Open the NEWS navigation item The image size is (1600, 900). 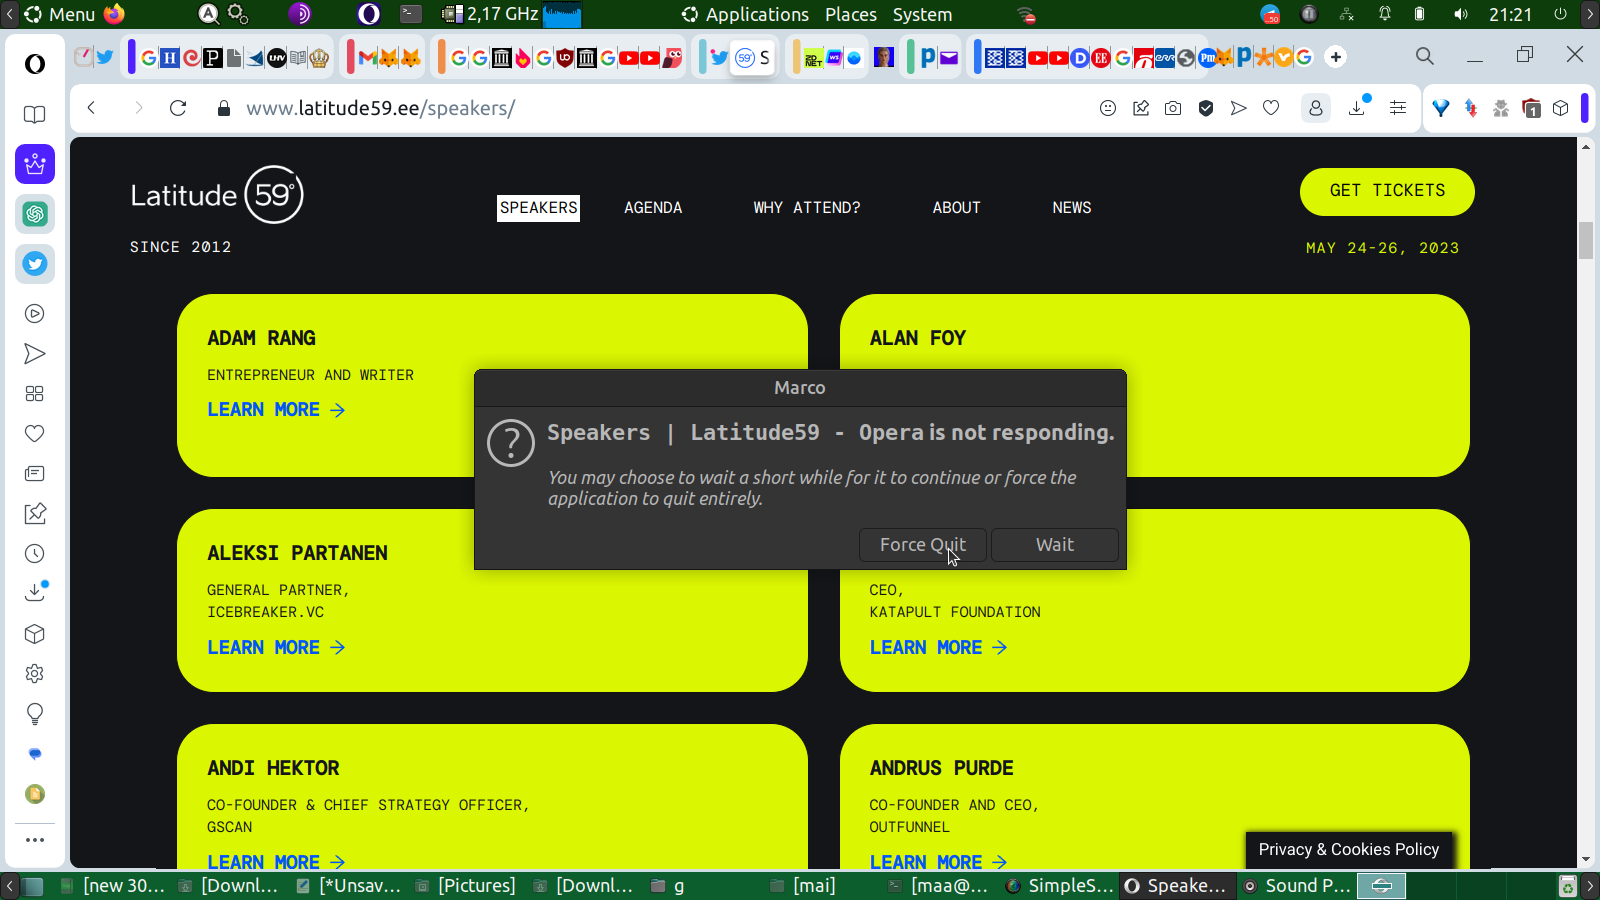[1072, 208]
